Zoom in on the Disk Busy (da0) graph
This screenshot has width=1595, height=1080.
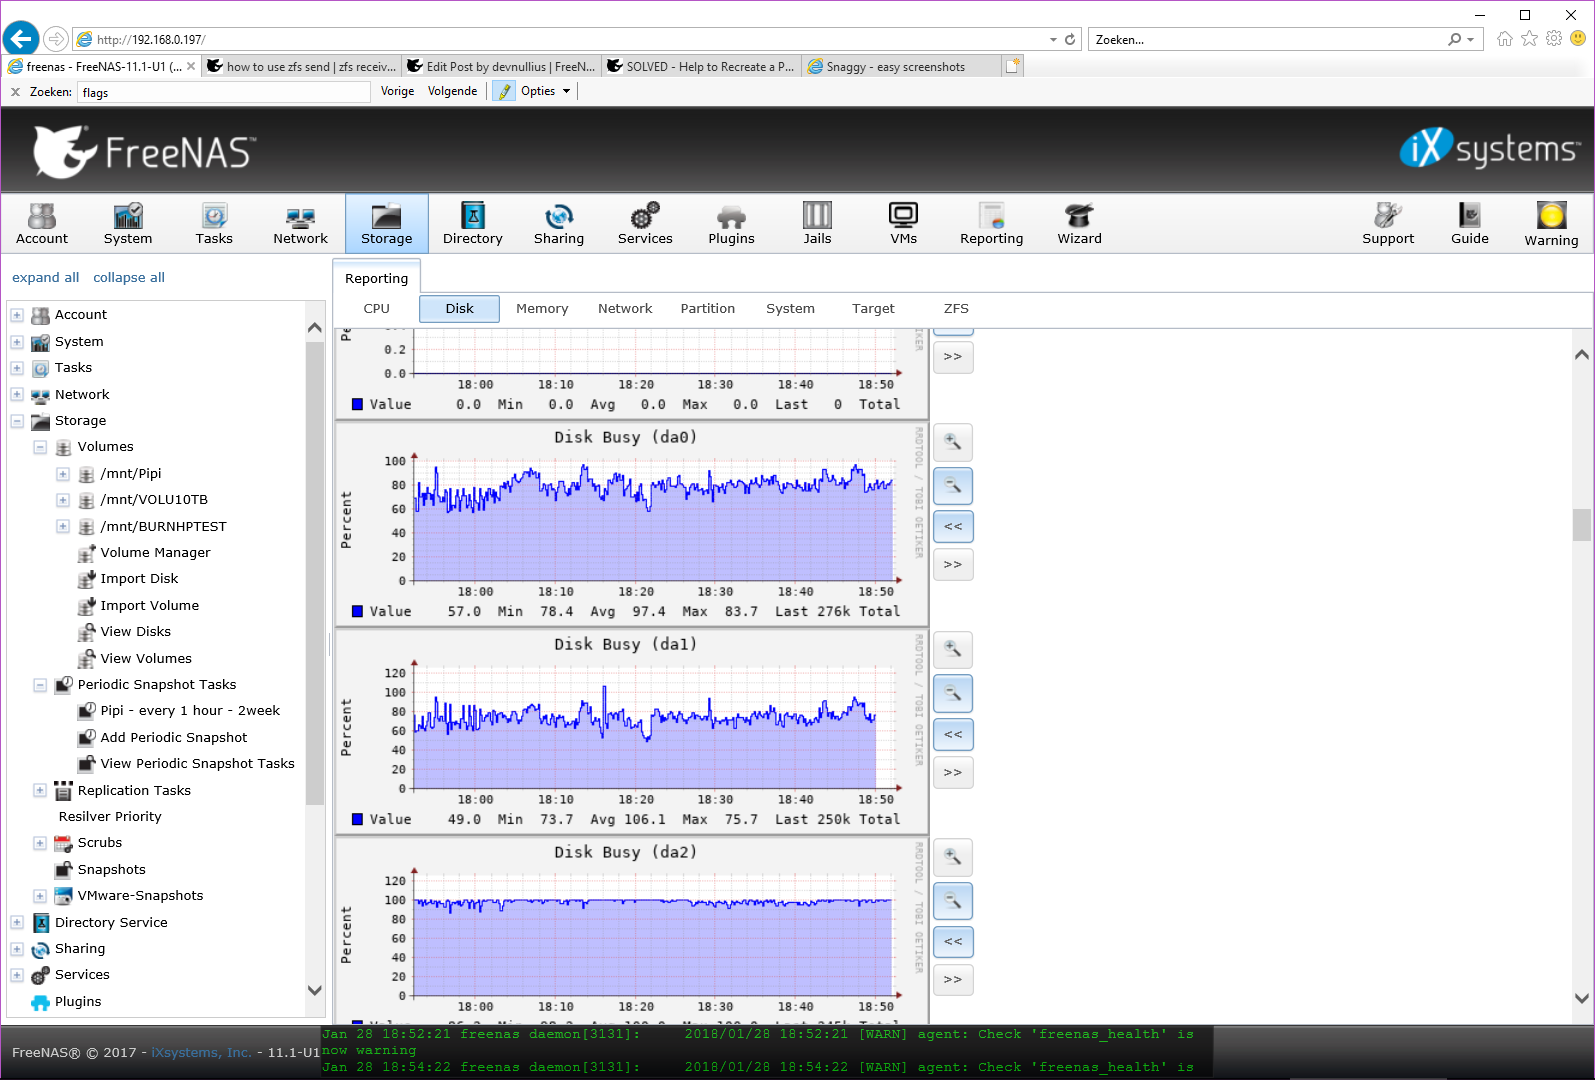pyautogui.click(x=953, y=442)
